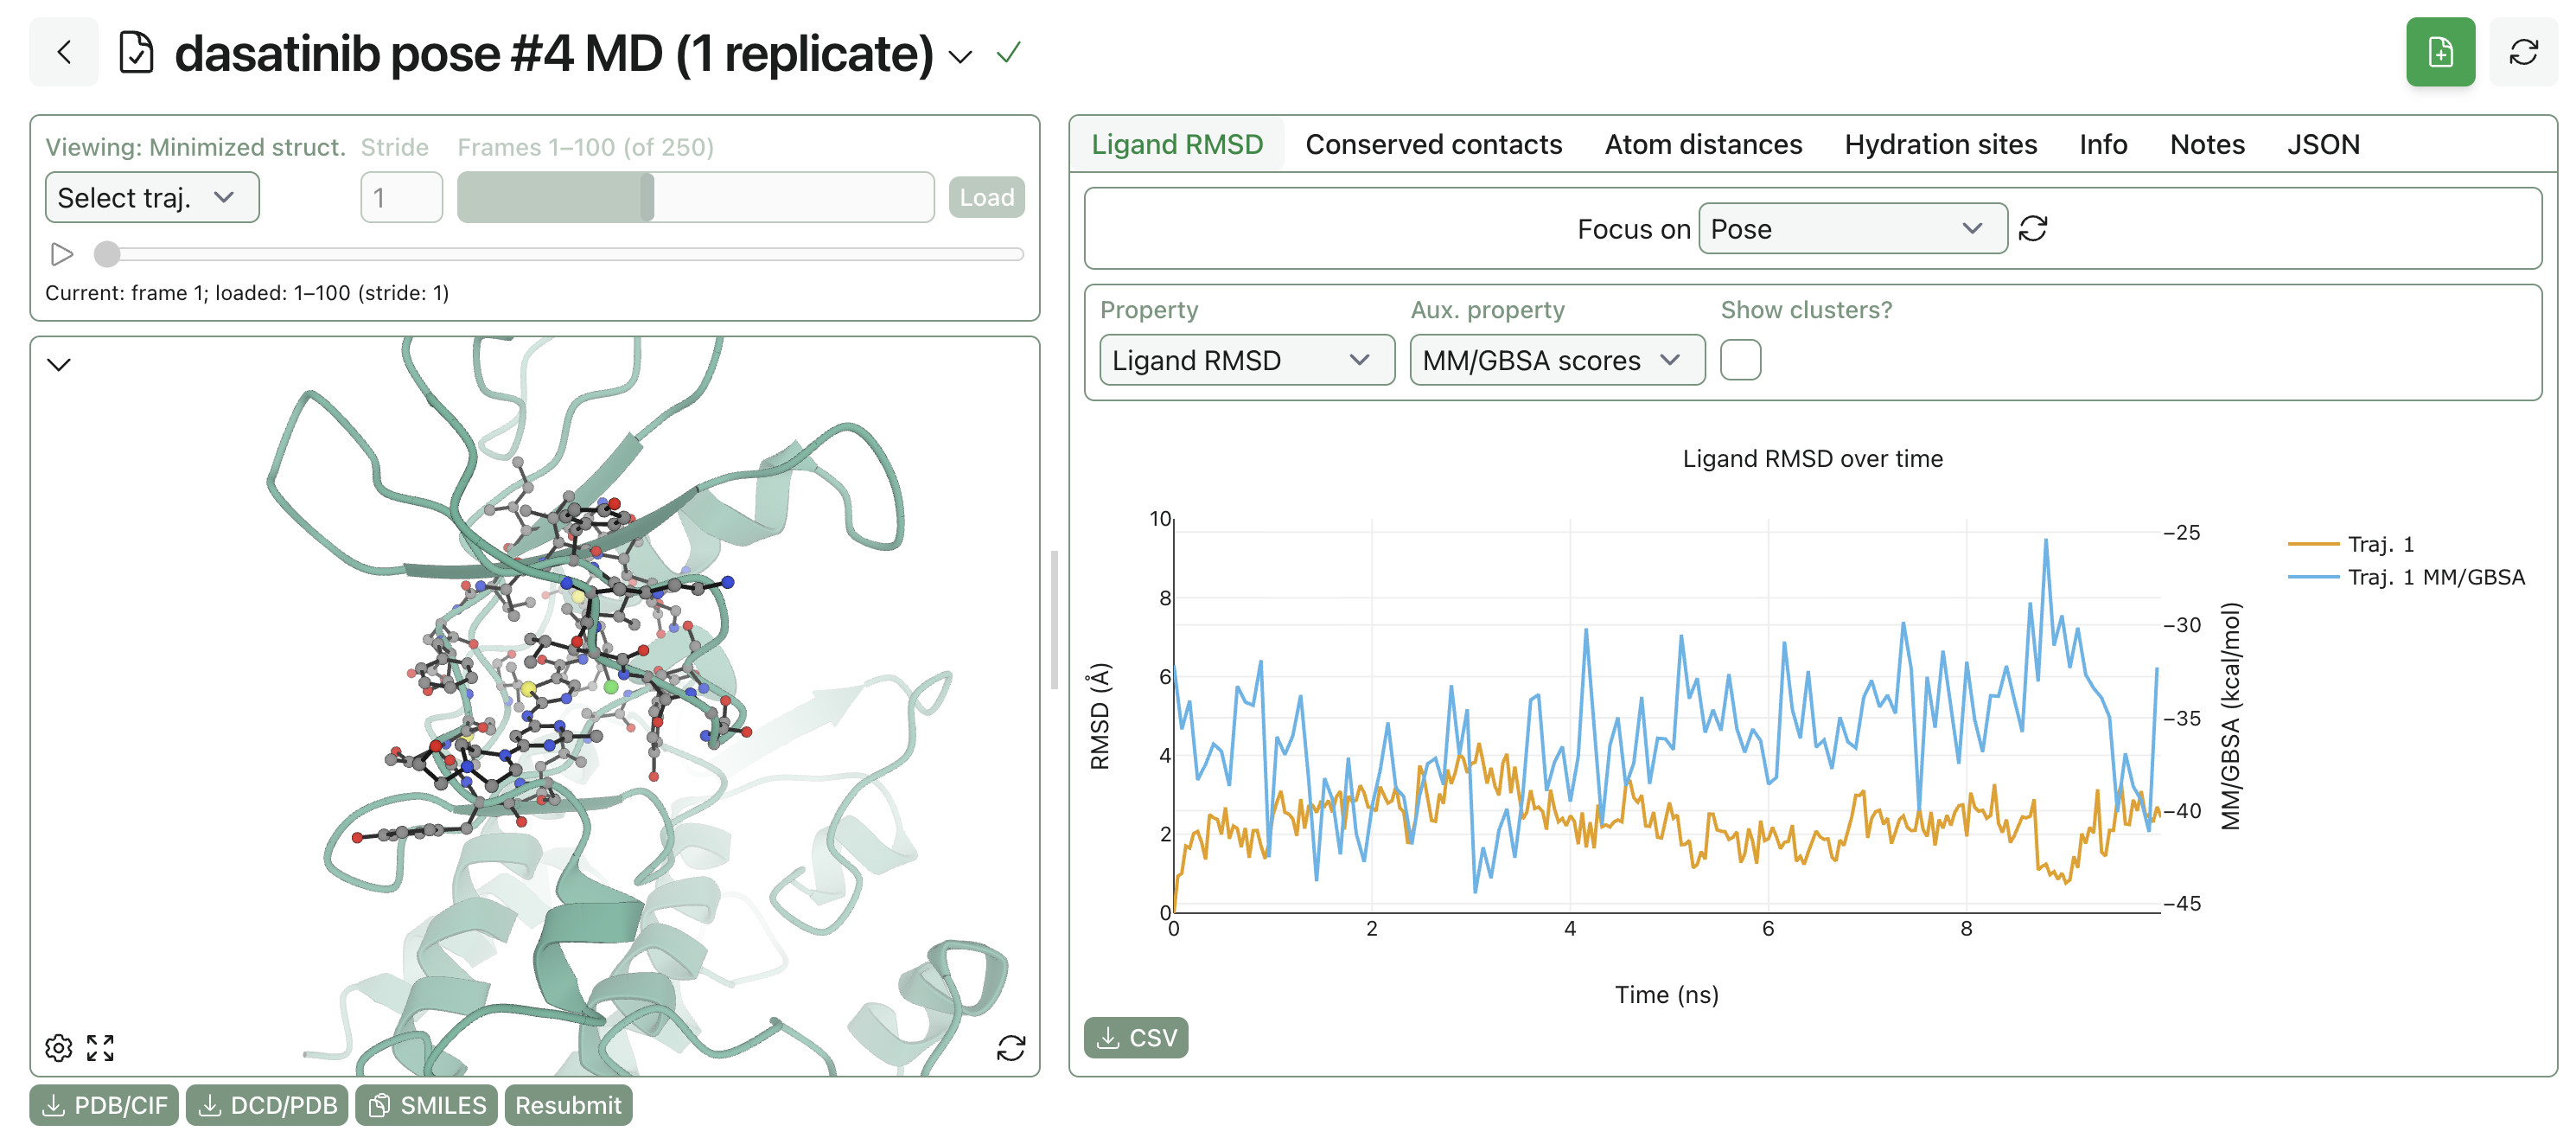Click the green new-document button
This screenshot has height=1138, width=2576.
(2440, 52)
